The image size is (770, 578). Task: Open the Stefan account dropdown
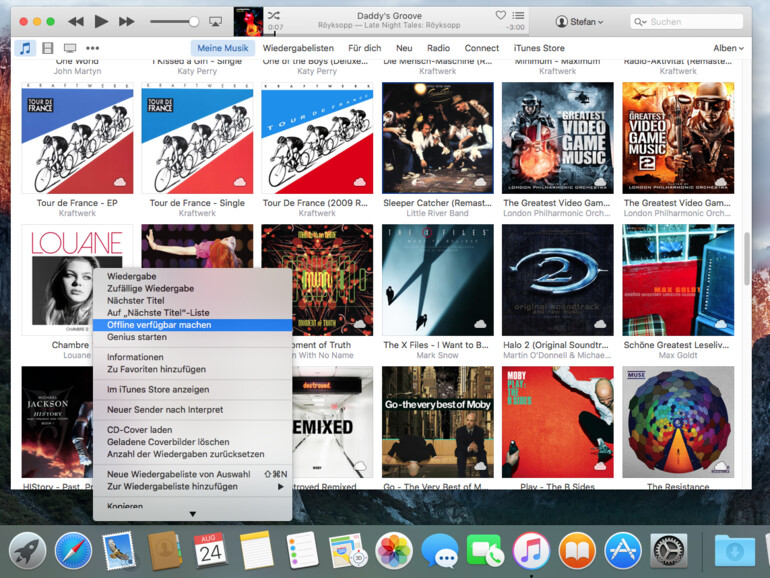[579, 22]
